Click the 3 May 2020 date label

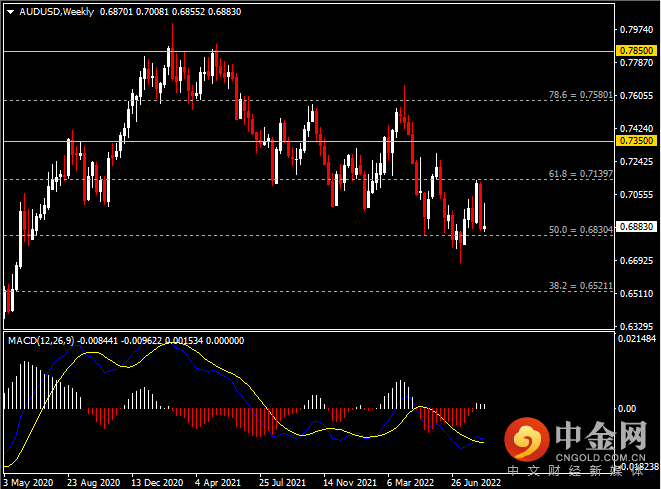(28, 483)
